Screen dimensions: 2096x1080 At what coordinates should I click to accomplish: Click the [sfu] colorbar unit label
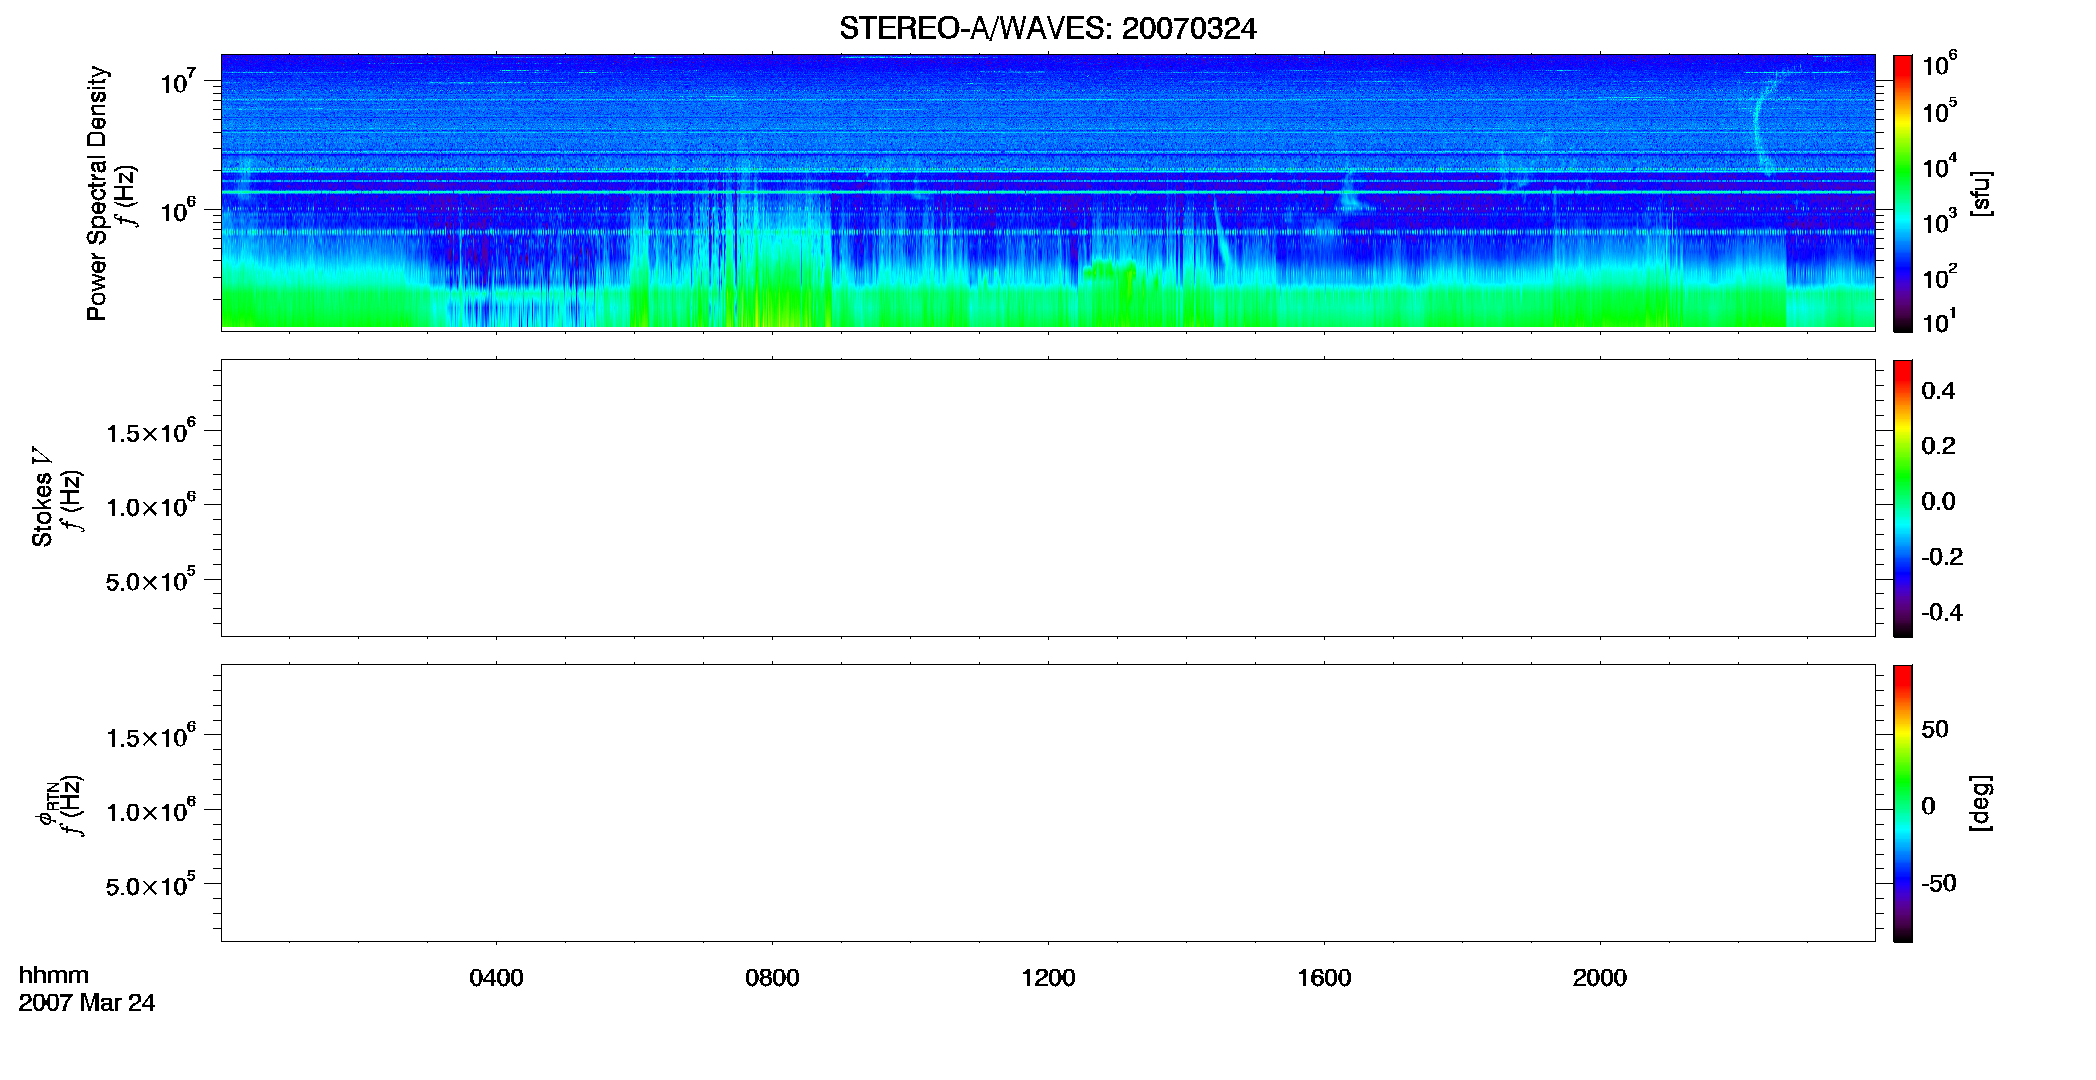(1980, 193)
